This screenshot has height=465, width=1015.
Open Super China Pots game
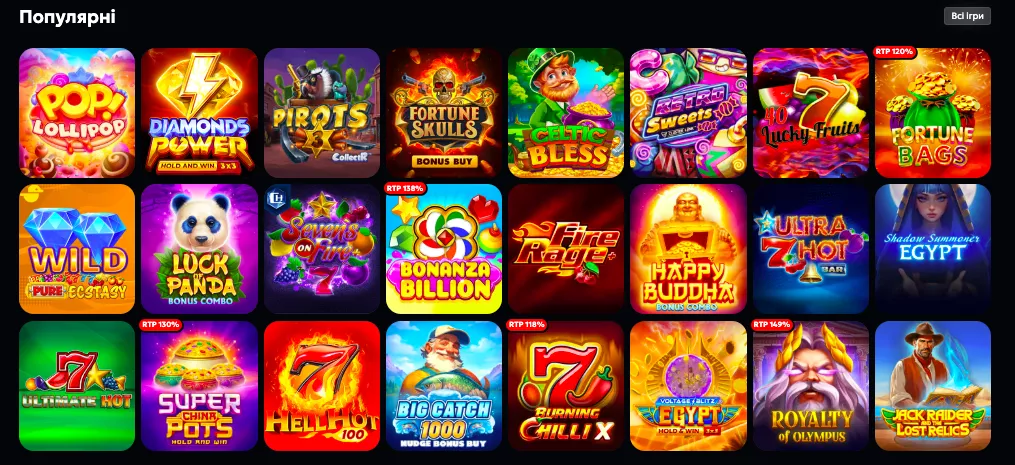[x=199, y=386]
